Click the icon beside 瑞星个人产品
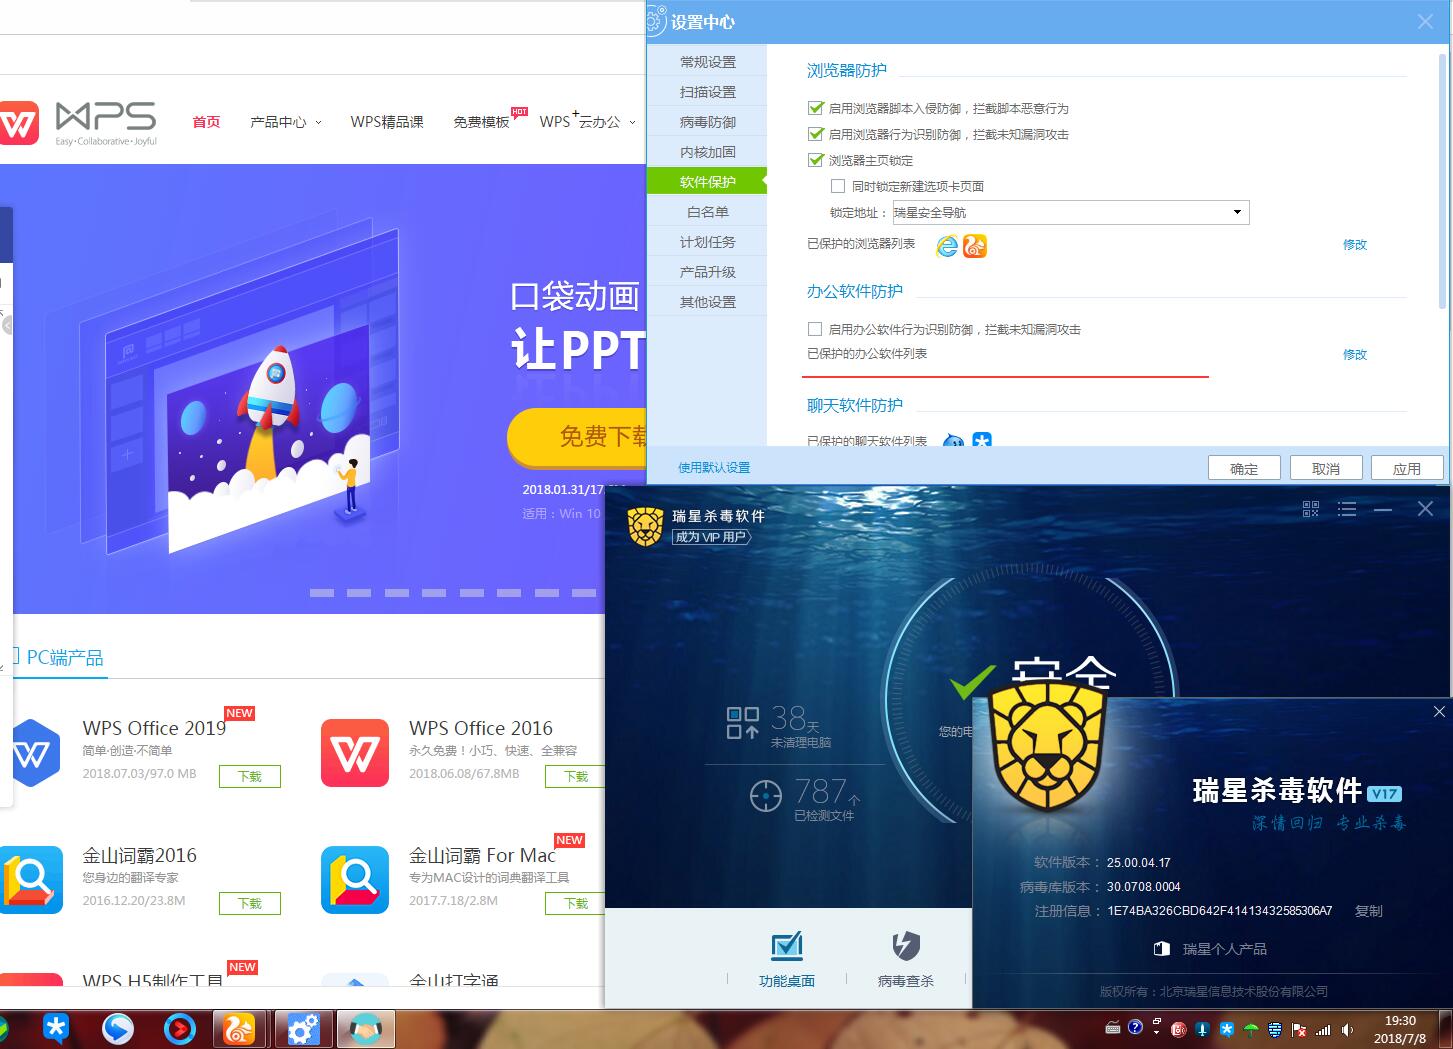 (1162, 948)
